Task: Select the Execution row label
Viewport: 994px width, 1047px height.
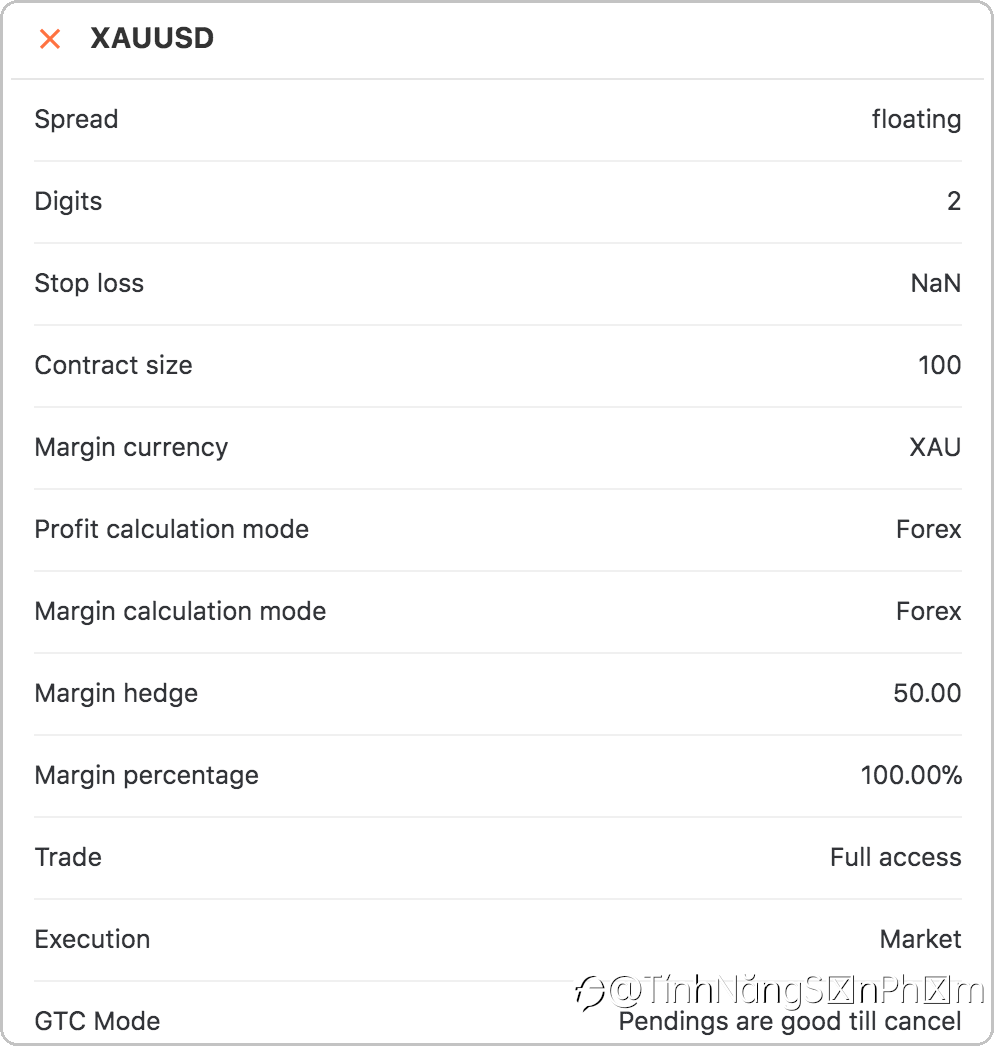Action: (x=92, y=940)
